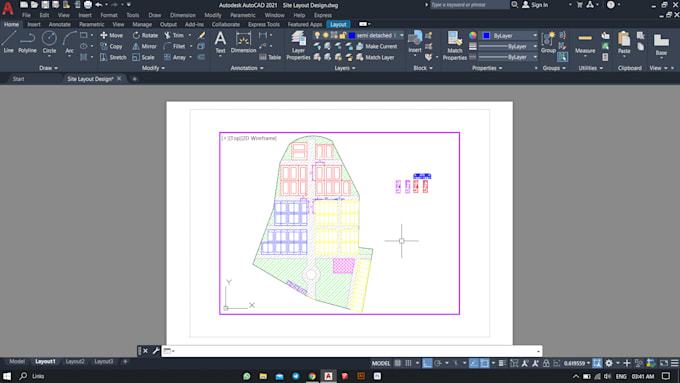Activate the Mirror command

[144, 46]
